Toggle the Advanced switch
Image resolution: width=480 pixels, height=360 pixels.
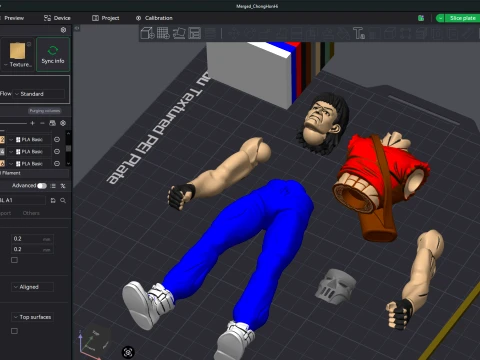click(42, 186)
